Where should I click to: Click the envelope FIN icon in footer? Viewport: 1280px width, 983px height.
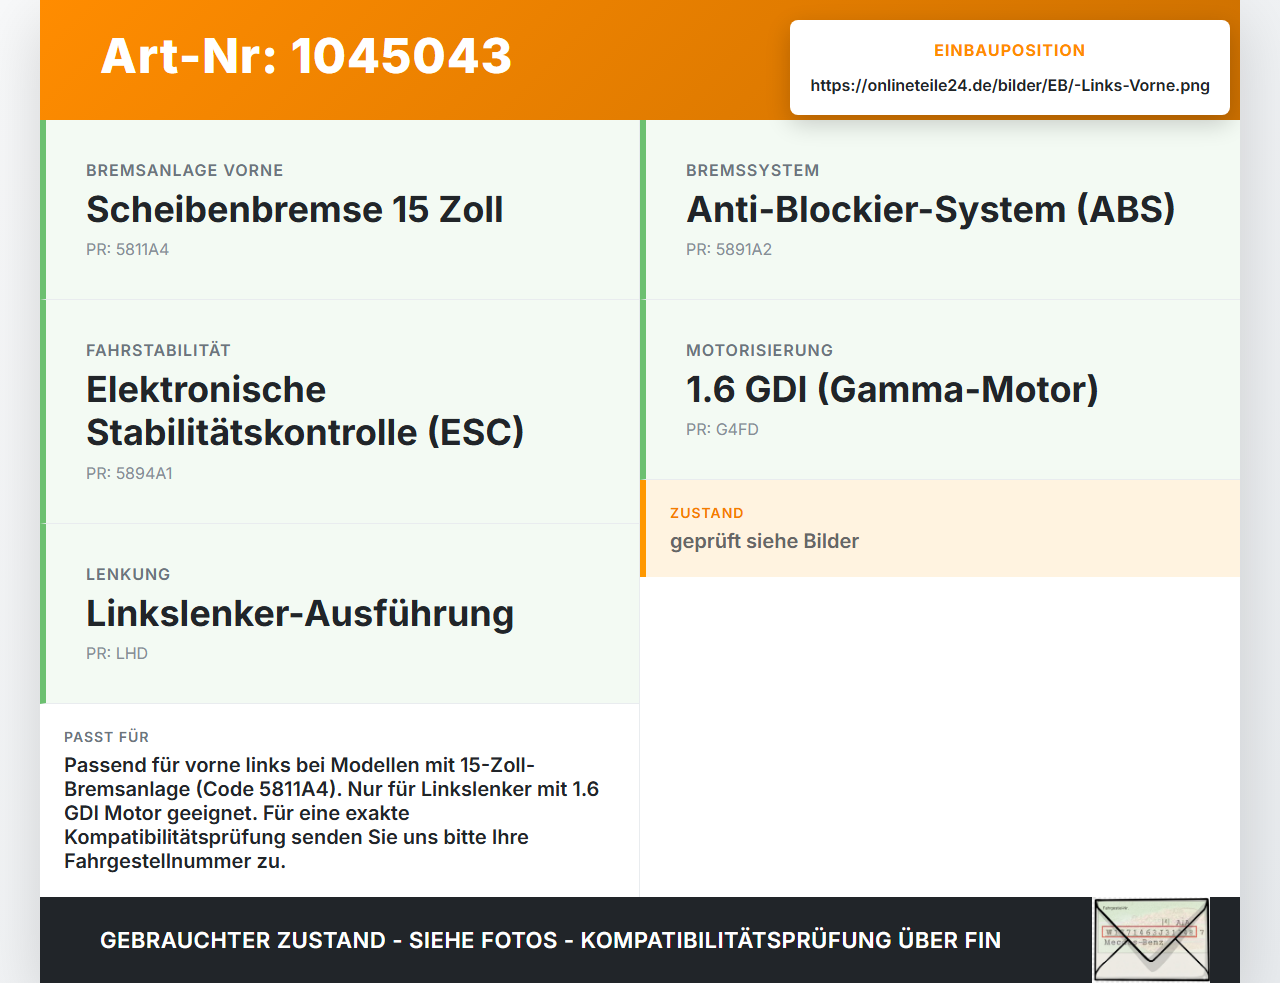[1151, 940]
